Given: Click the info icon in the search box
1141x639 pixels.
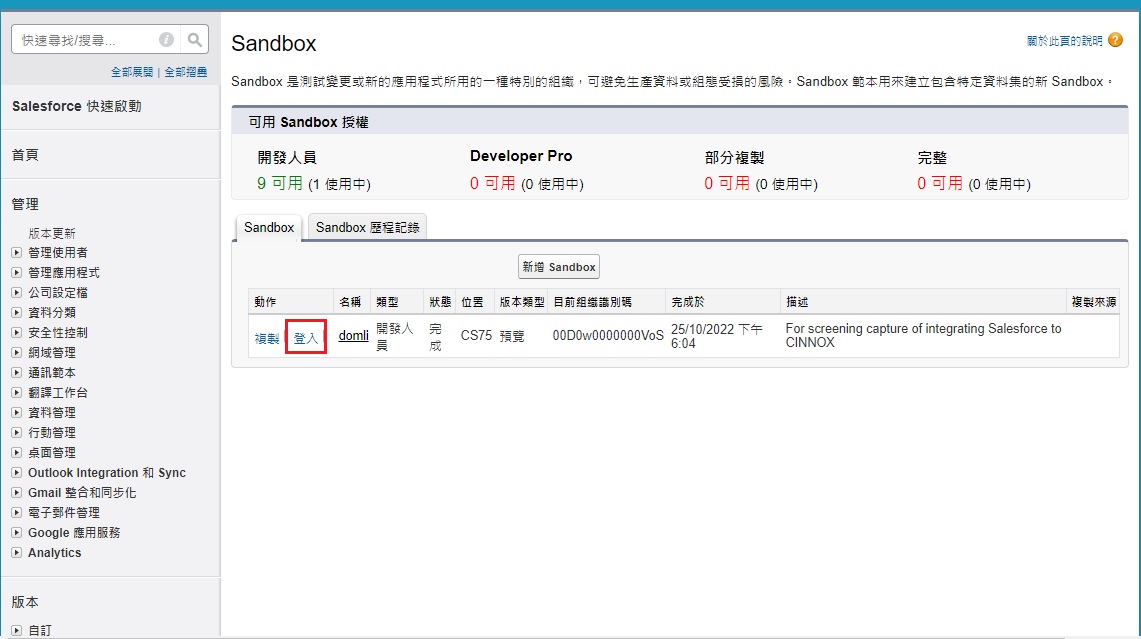Looking at the screenshot, I should coord(167,40).
